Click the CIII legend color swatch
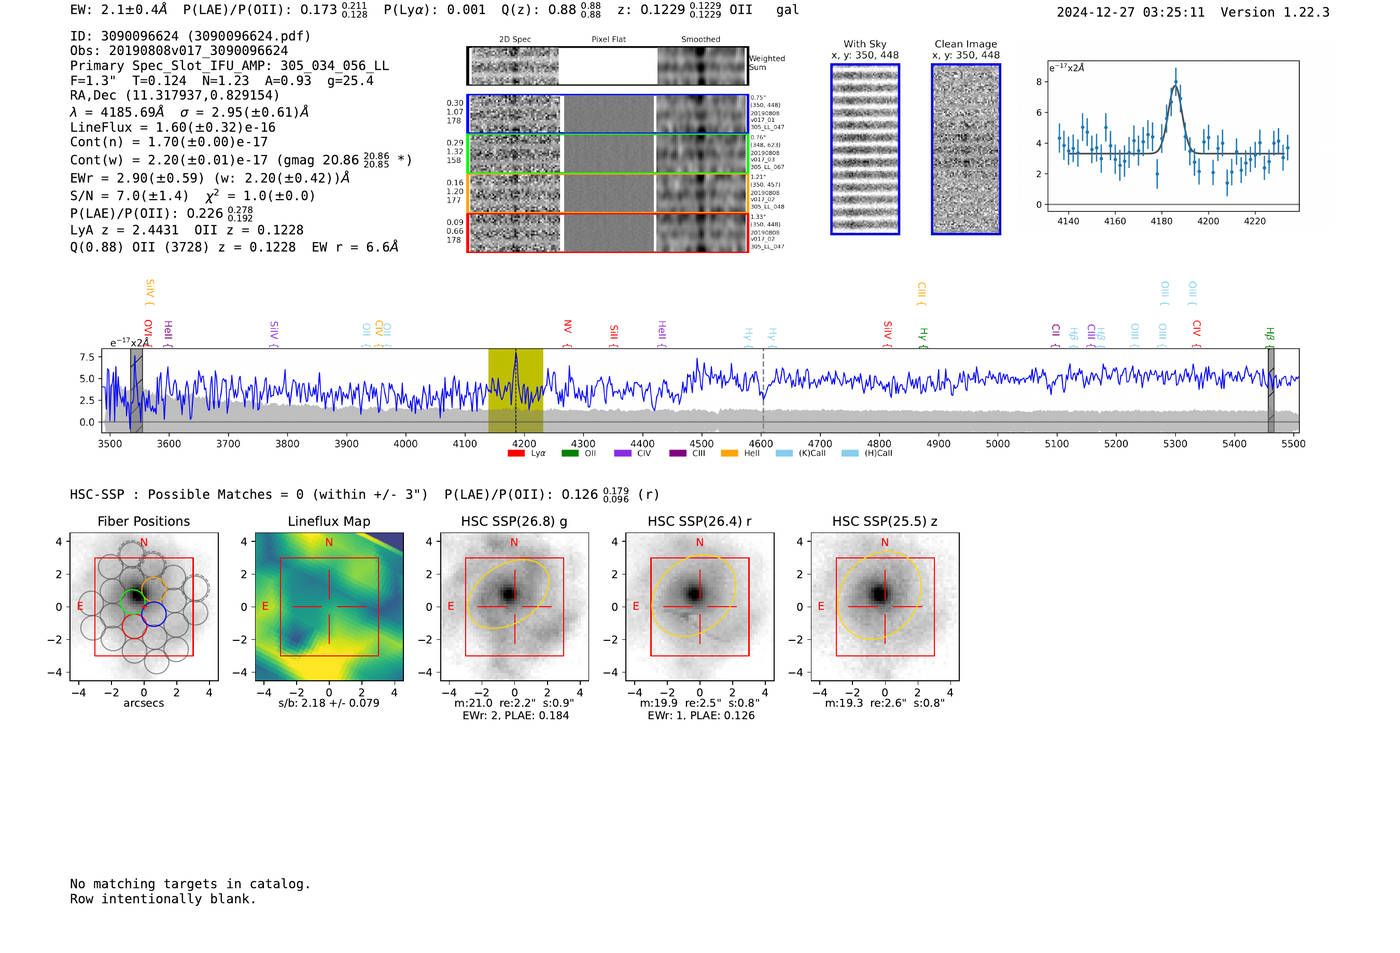Screen dimensions: 1400x953 [678, 454]
